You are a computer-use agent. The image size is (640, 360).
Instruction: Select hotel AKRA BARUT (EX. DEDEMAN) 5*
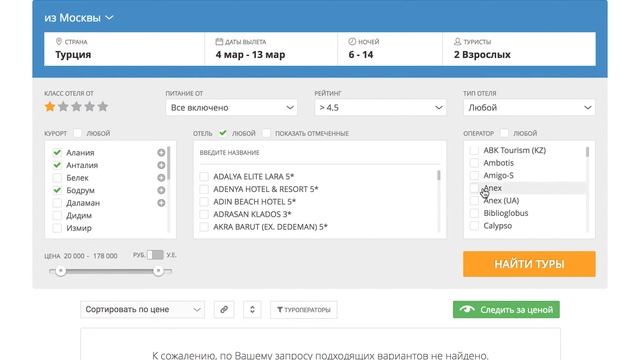(x=204, y=227)
